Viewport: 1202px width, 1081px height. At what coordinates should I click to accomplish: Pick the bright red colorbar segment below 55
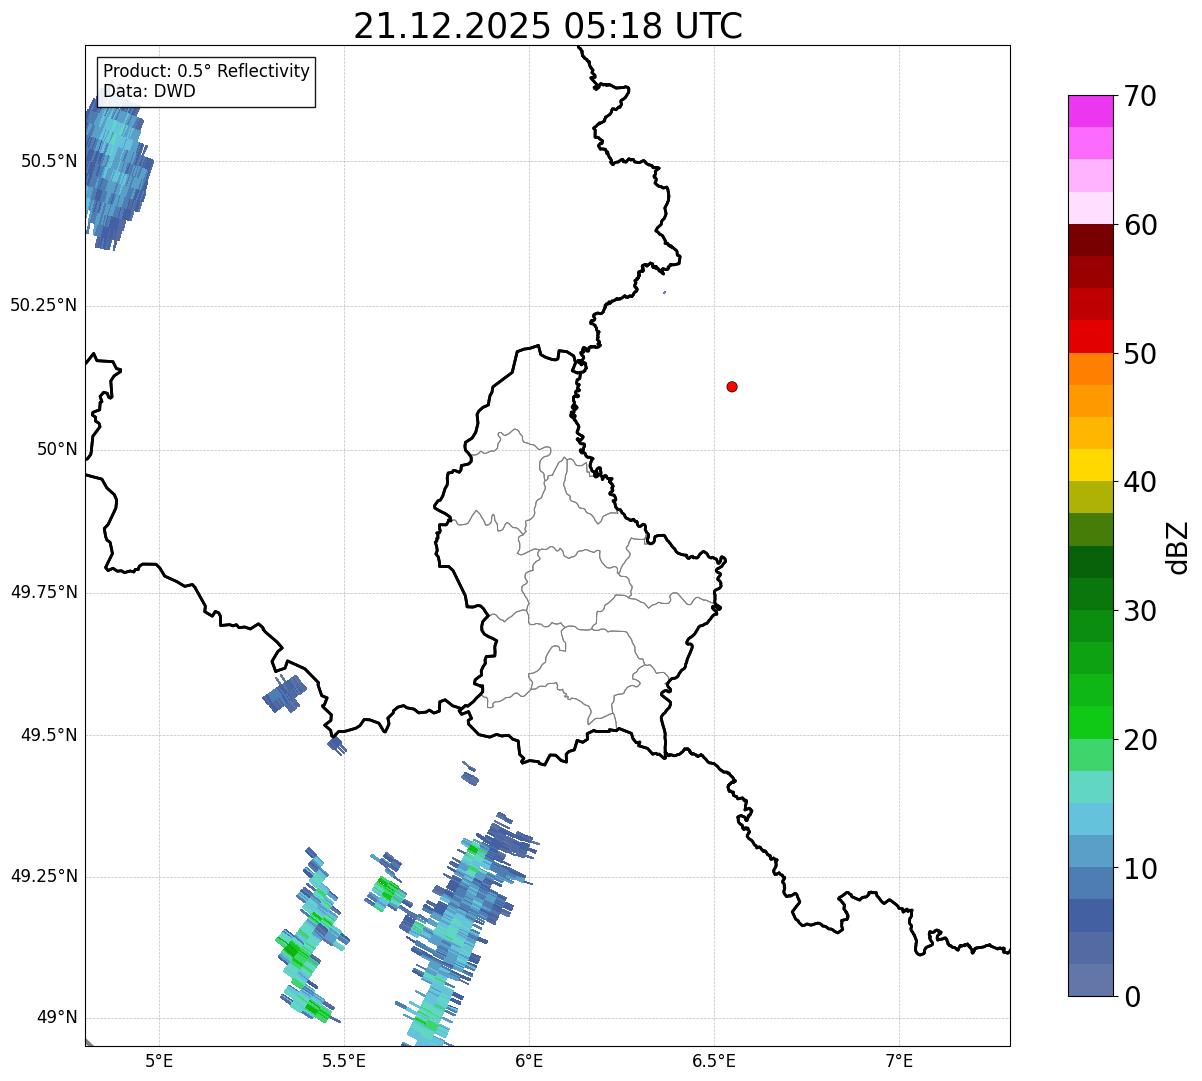1090,336
